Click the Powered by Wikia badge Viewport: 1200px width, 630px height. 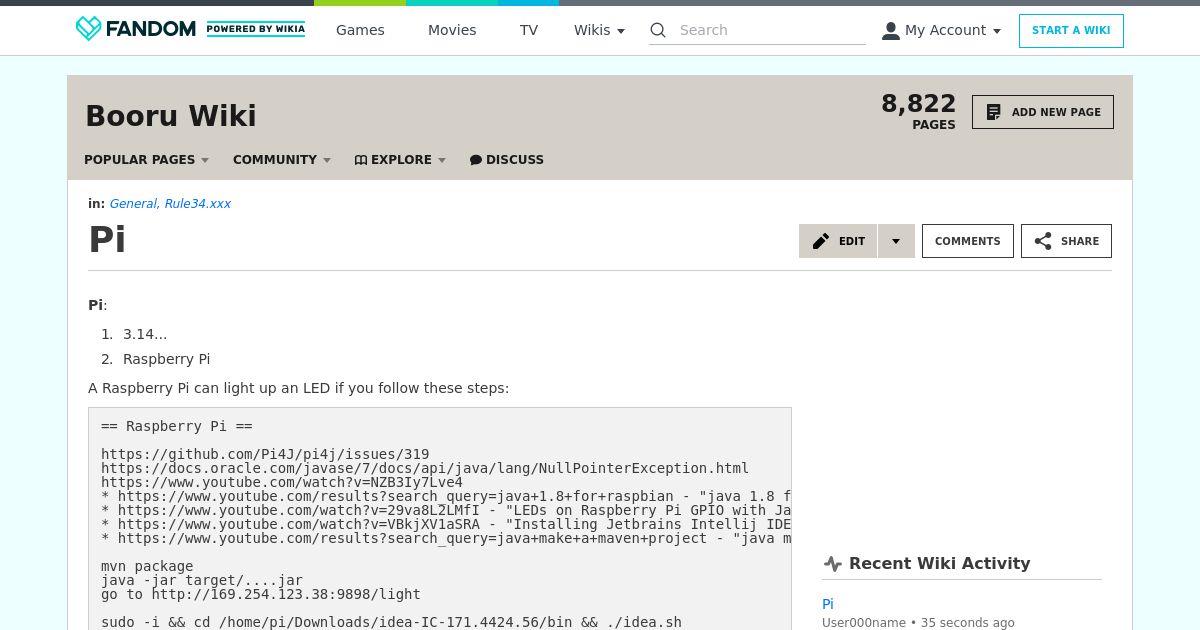(x=255, y=29)
